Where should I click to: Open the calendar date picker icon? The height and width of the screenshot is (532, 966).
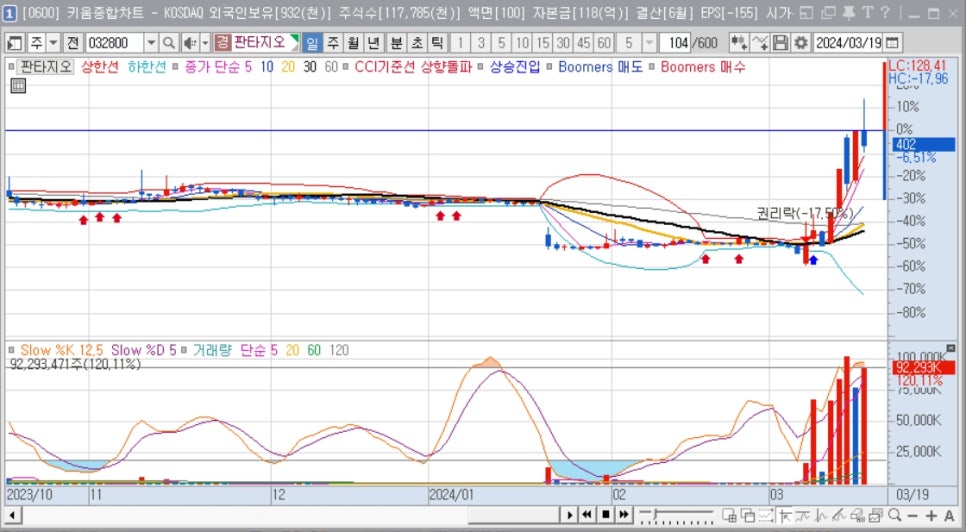892,42
